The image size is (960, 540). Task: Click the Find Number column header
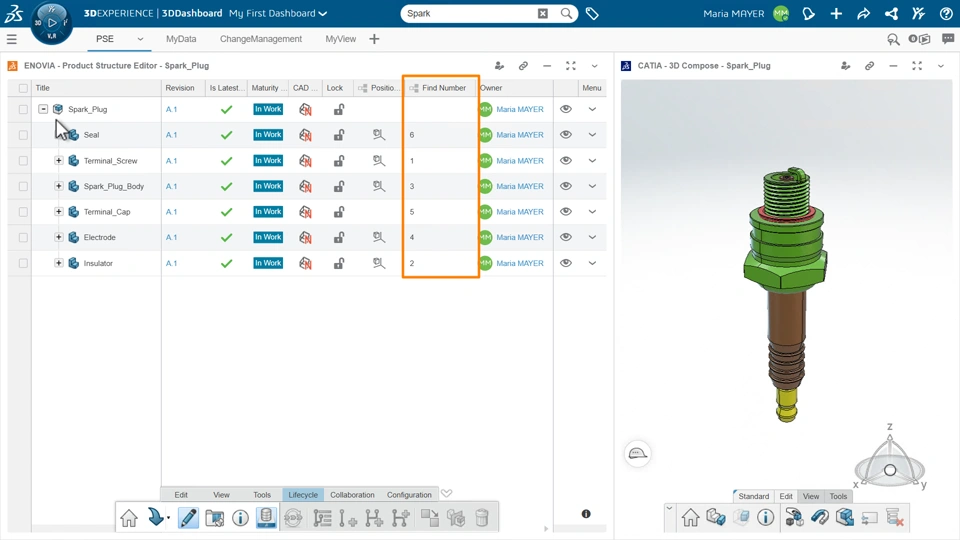pyautogui.click(x=440, y=88)
